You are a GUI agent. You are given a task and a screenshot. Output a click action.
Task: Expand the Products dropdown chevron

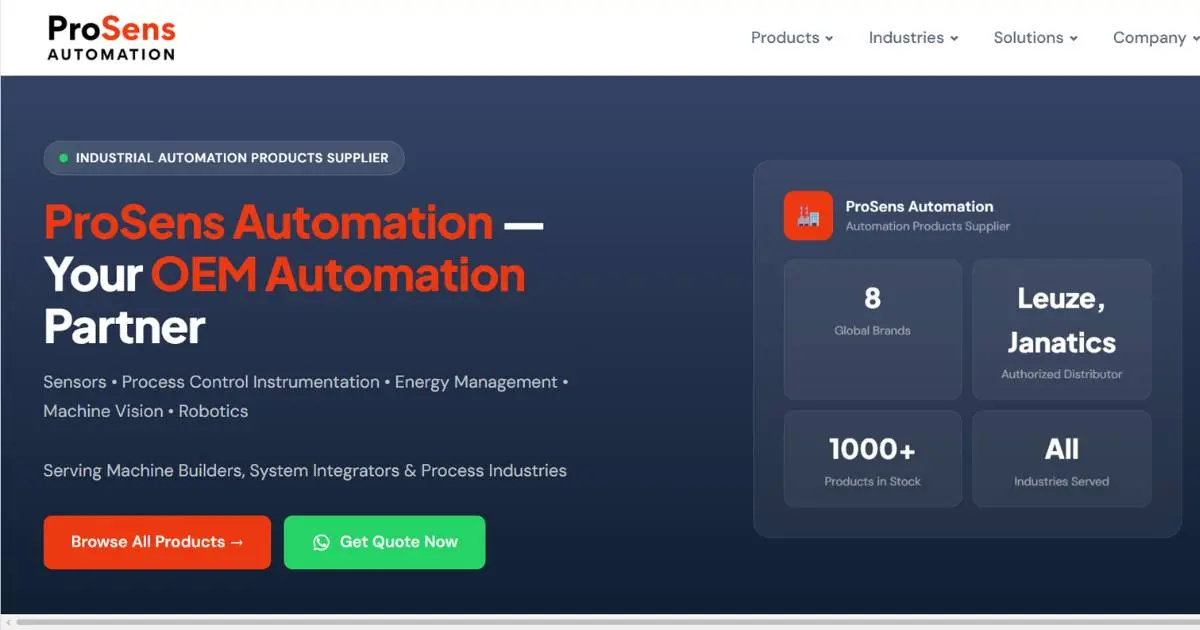coord(829,39)
